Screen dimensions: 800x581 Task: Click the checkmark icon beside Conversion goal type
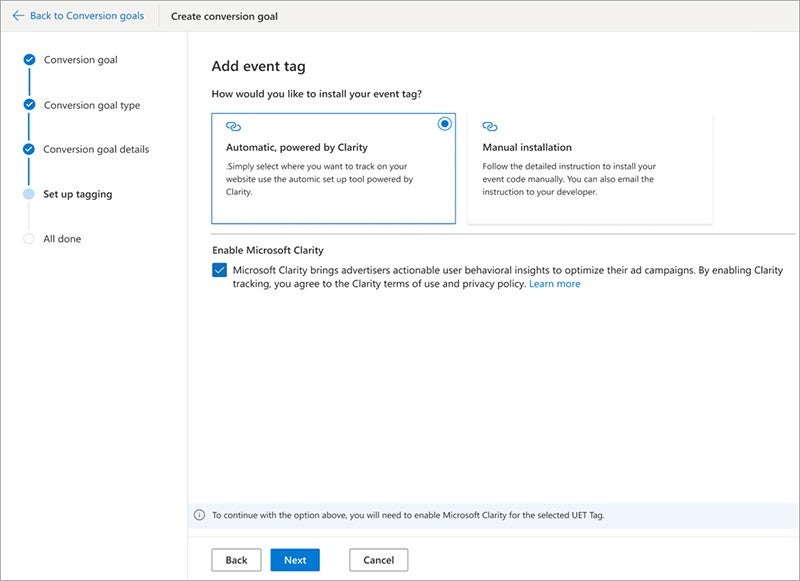(29, 104)
